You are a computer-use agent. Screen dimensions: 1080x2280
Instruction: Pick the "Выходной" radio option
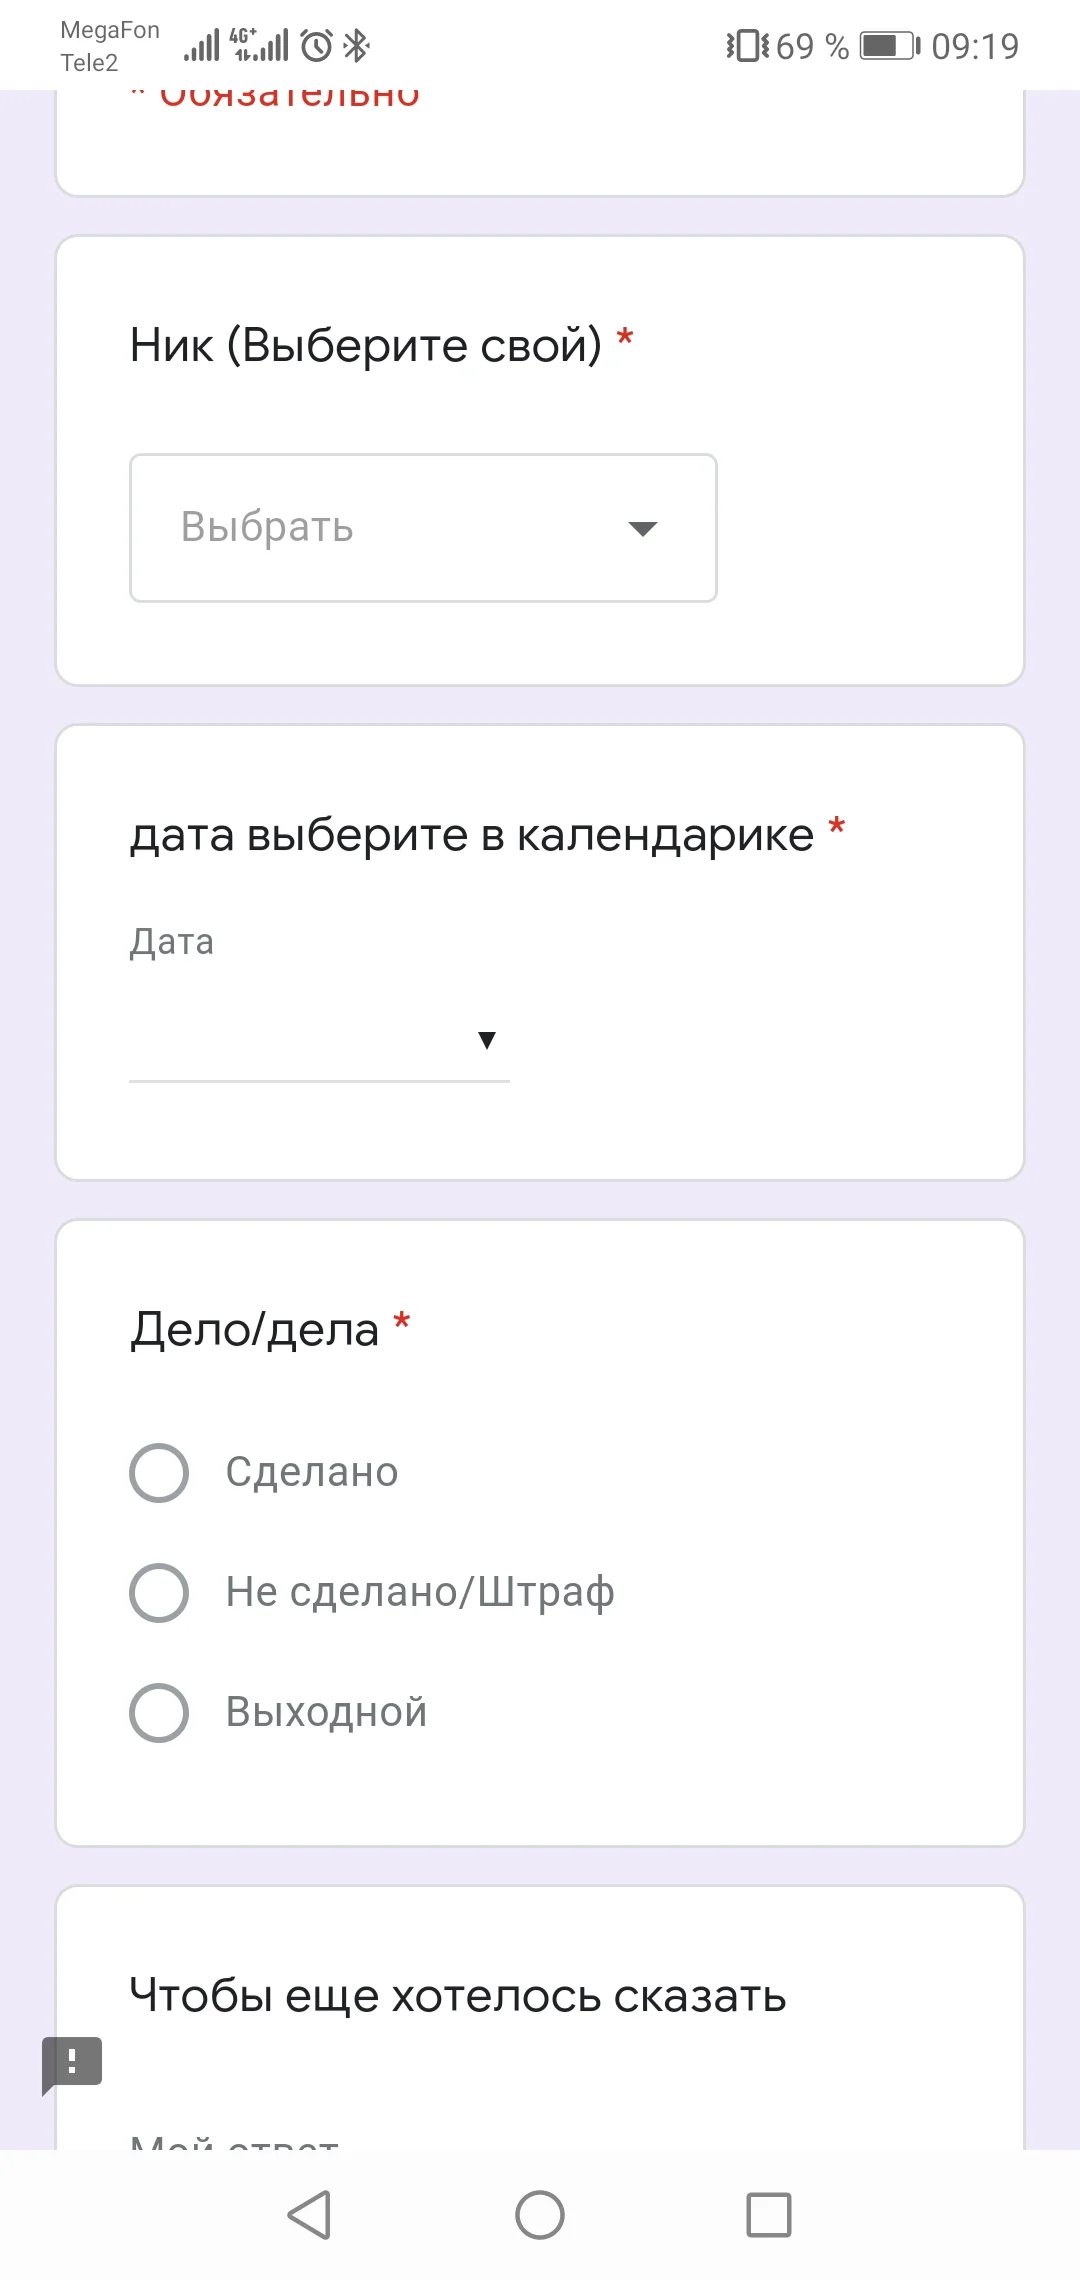click(159, 1712)
